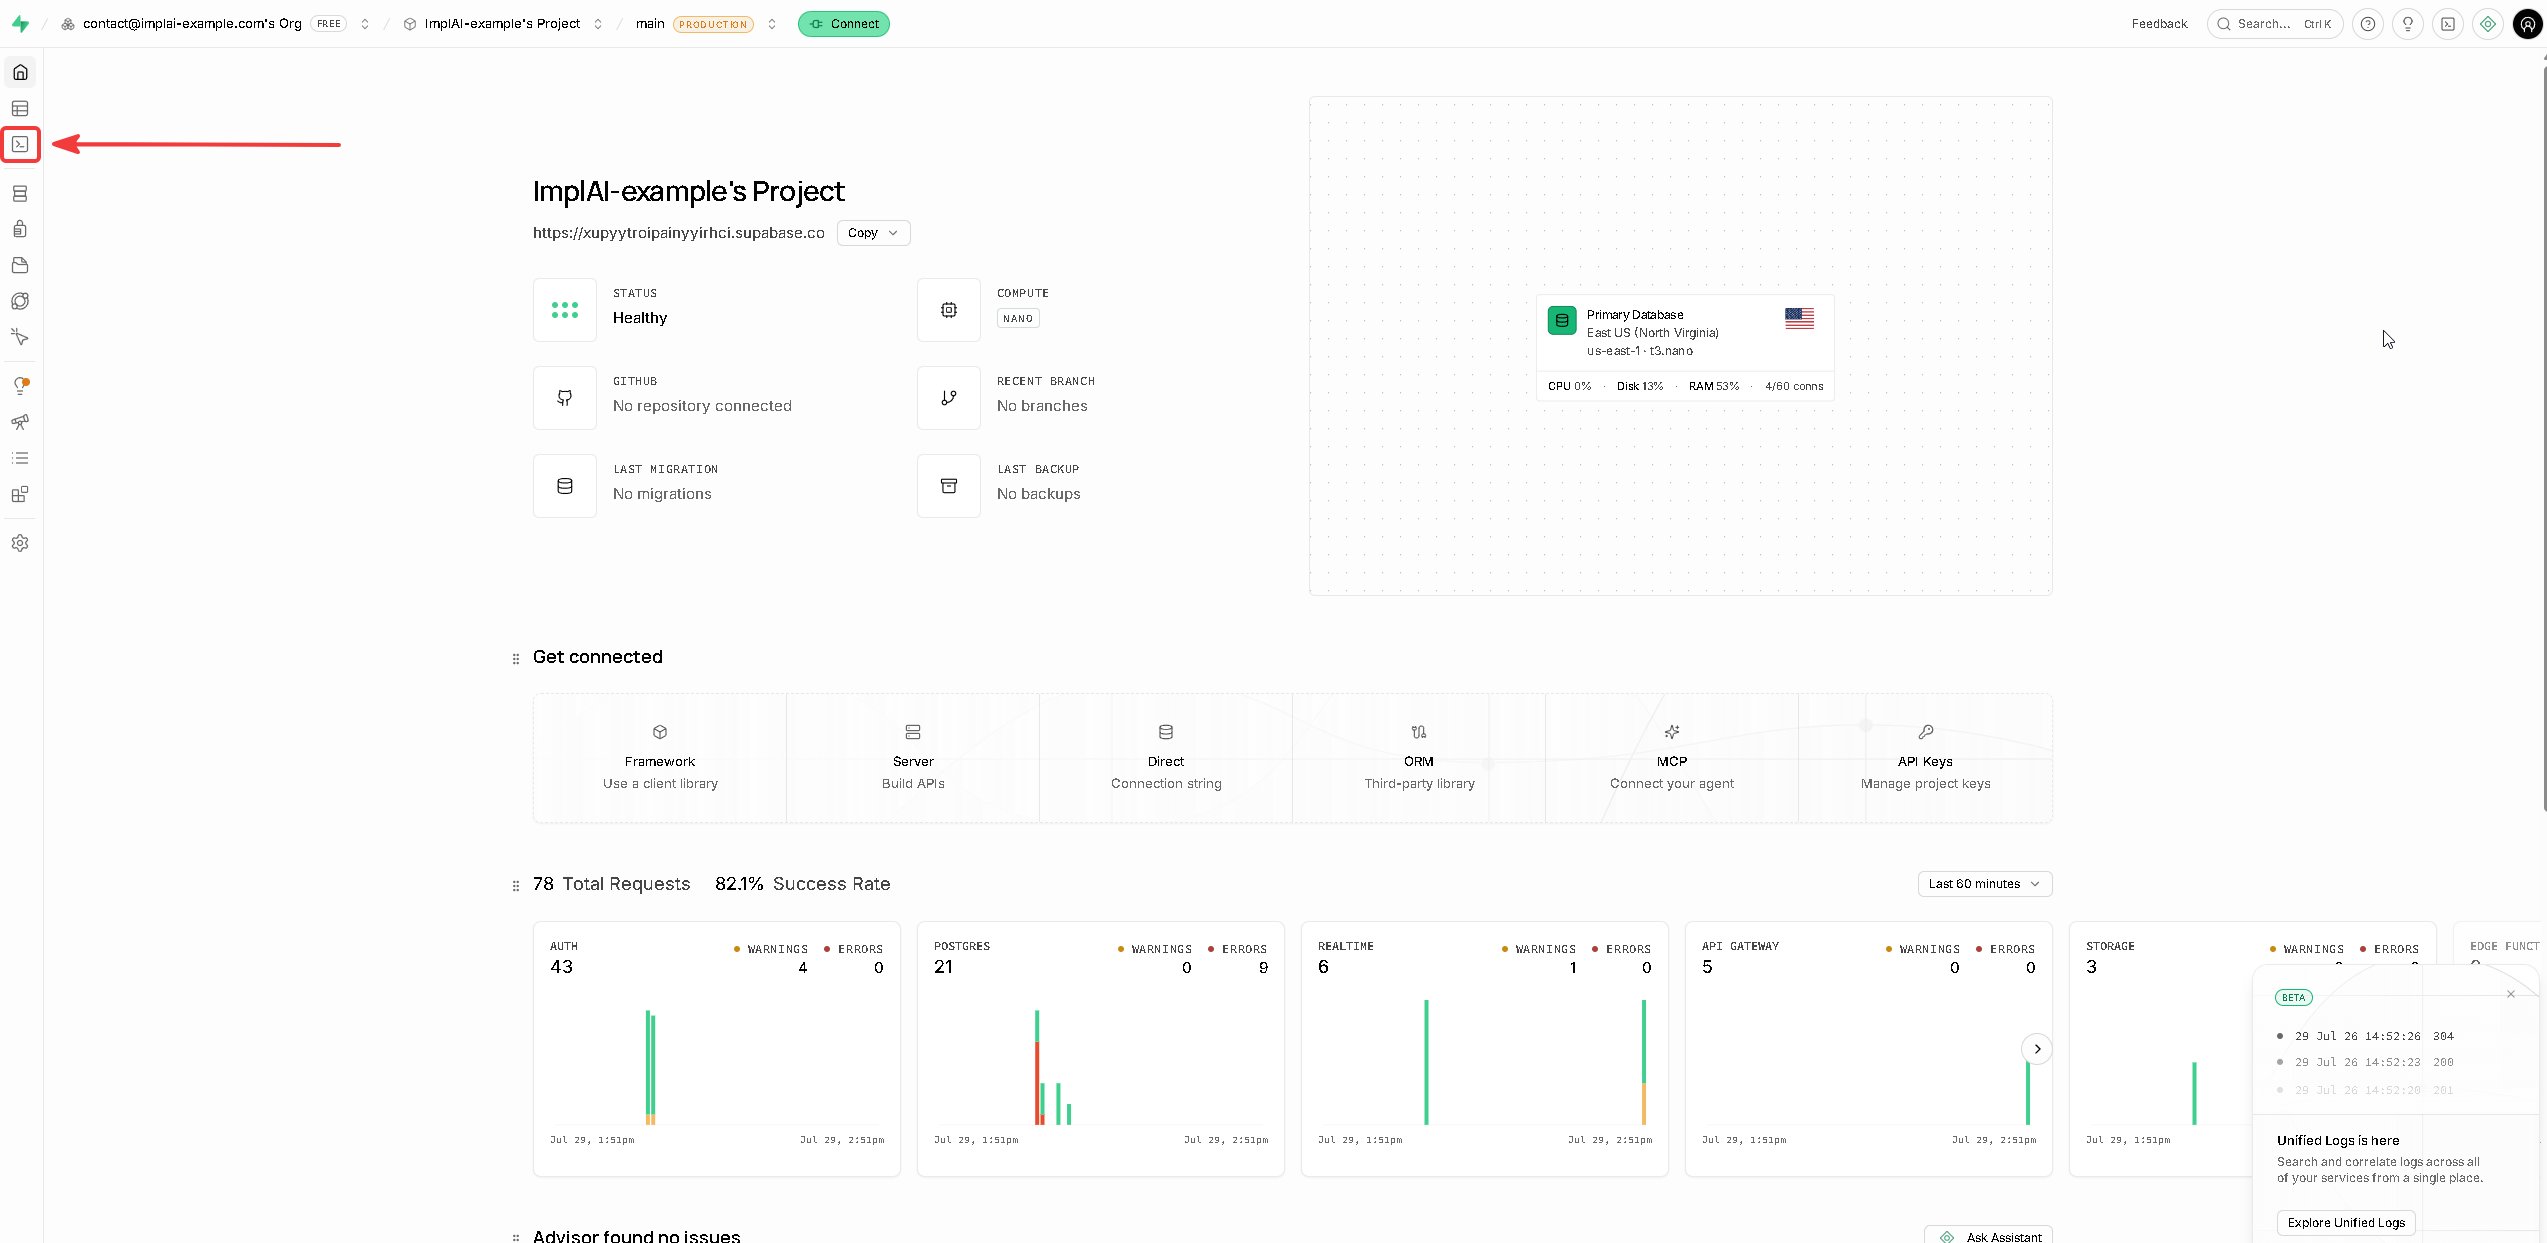Click the Supabase logo top left
Viewport: 2547px width, 1243px height.
coord(20,24)
